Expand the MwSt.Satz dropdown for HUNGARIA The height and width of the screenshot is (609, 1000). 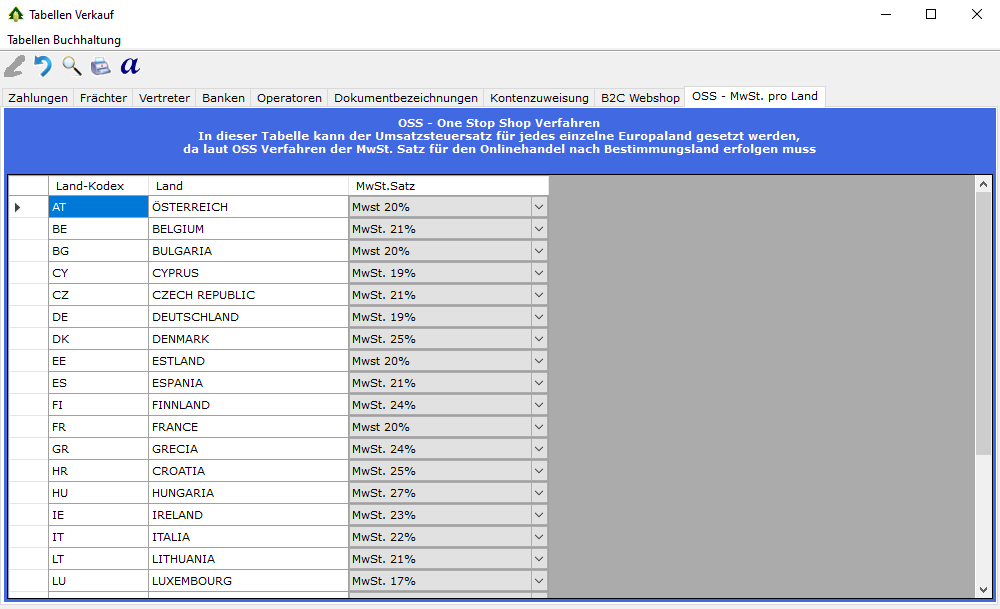(539, 493)
